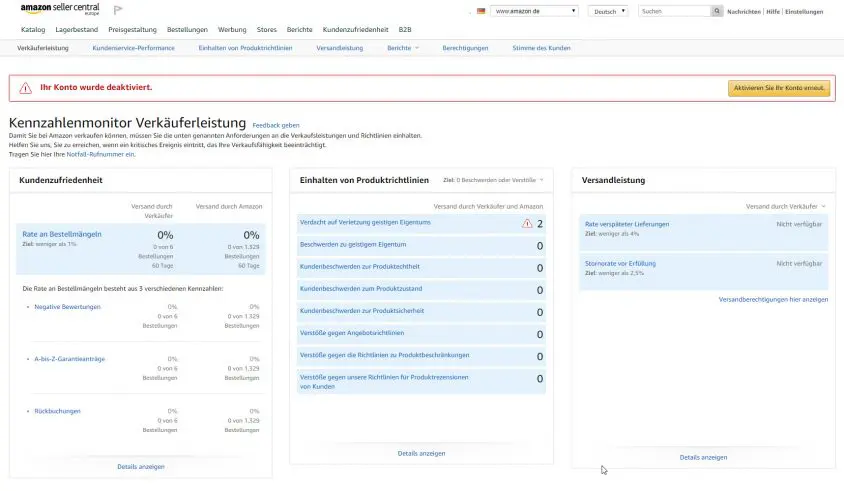Select the Einhalten von Produktrichtlinien tab
Viewport: 844px width, 491px height.
245,48
